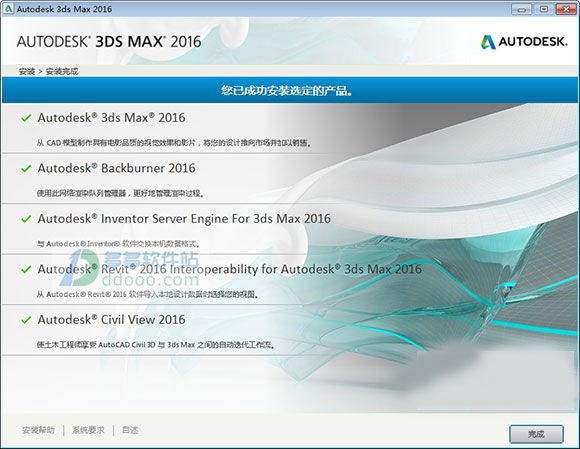Viewport: 580px width, 449px height.
Task: Click green checkmark beside Inventor Server Engine
Action: [x=26, y=219]
